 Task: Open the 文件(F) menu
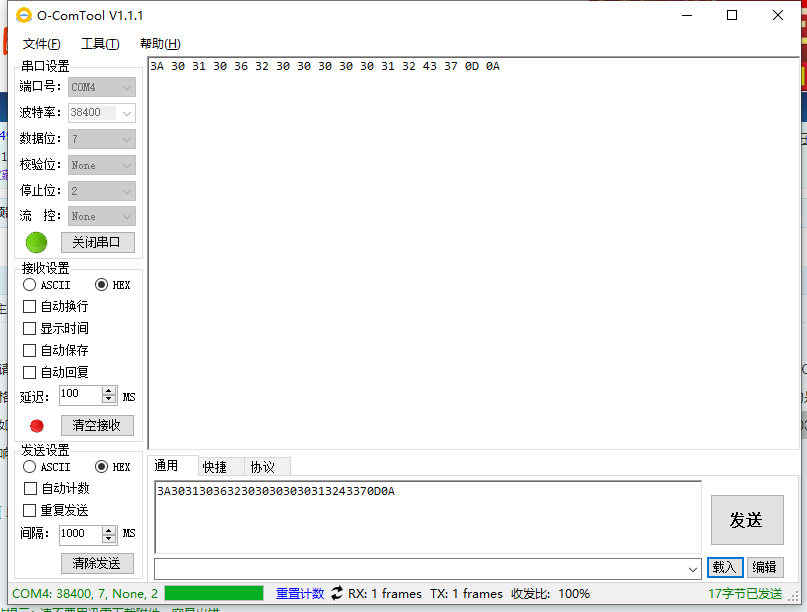41,44
